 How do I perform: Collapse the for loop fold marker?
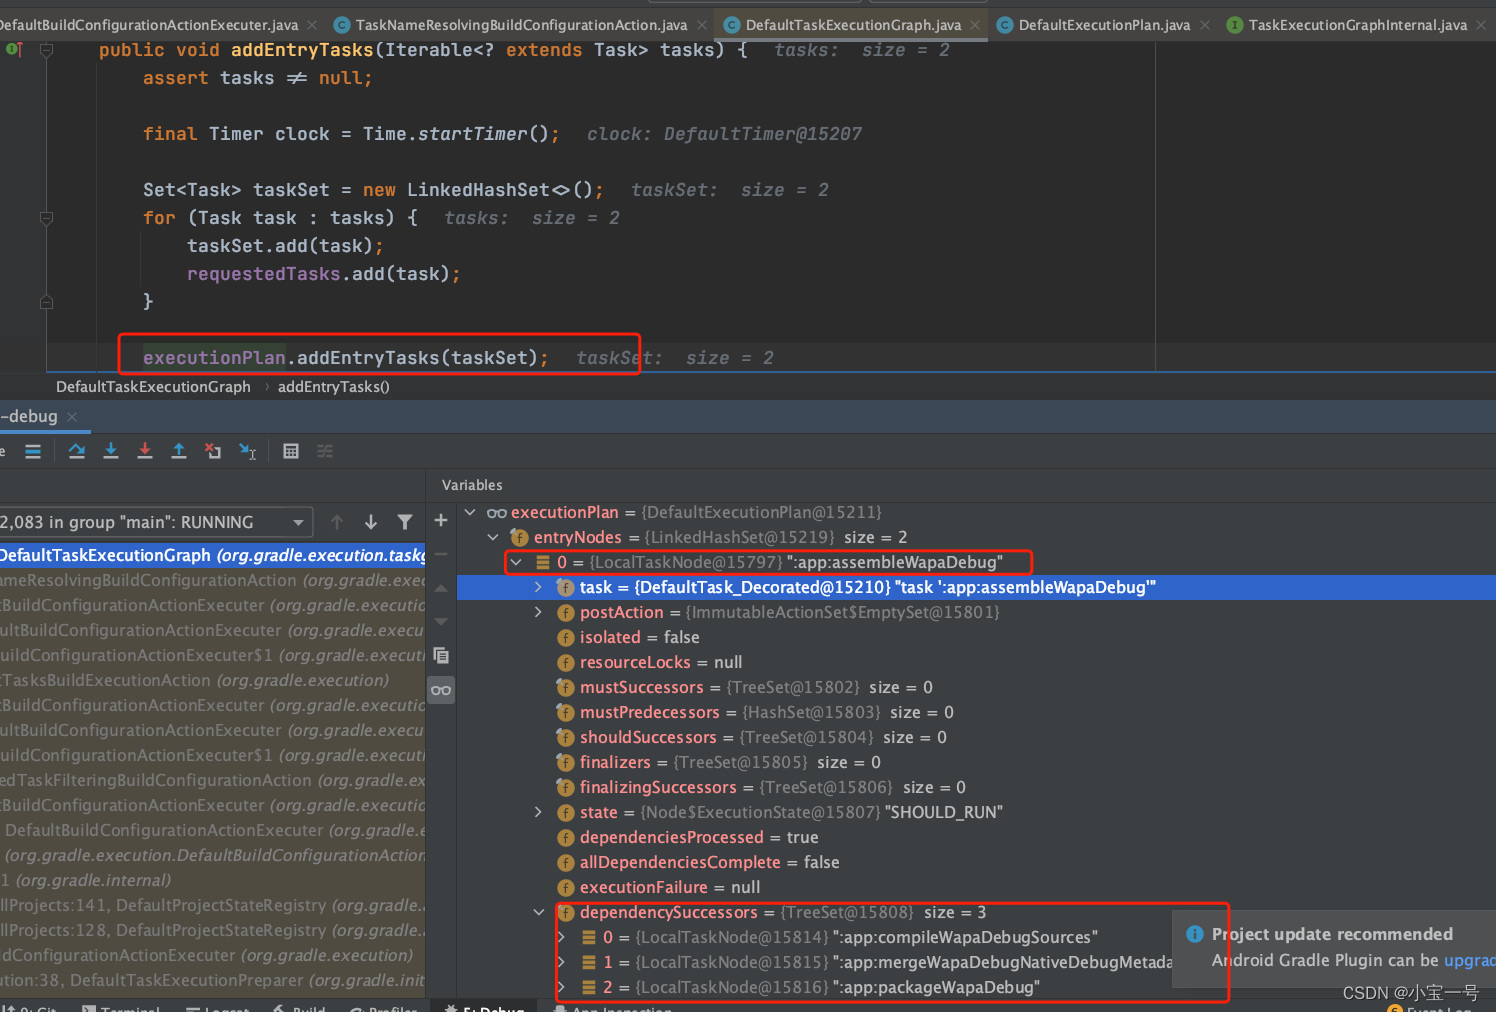[46, 217]
